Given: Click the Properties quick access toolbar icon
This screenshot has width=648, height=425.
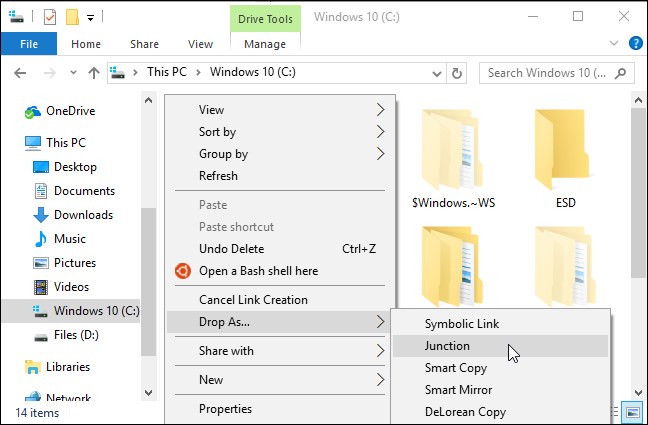Looking at the screenshot, I should coord(50,17).
